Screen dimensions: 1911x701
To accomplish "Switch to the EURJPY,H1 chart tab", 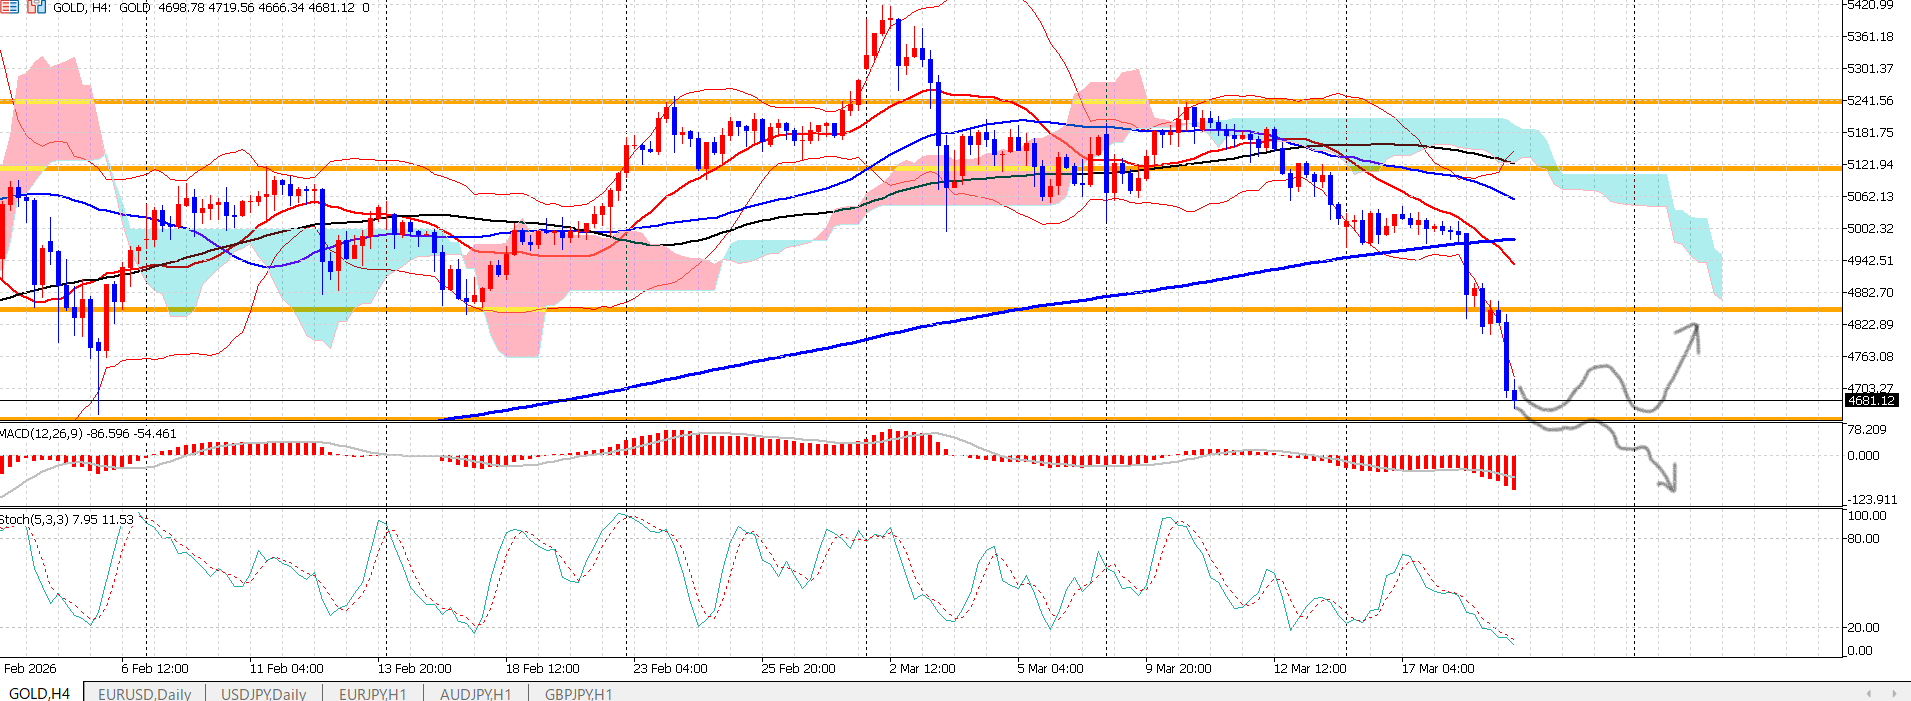I will pos(372,693).
